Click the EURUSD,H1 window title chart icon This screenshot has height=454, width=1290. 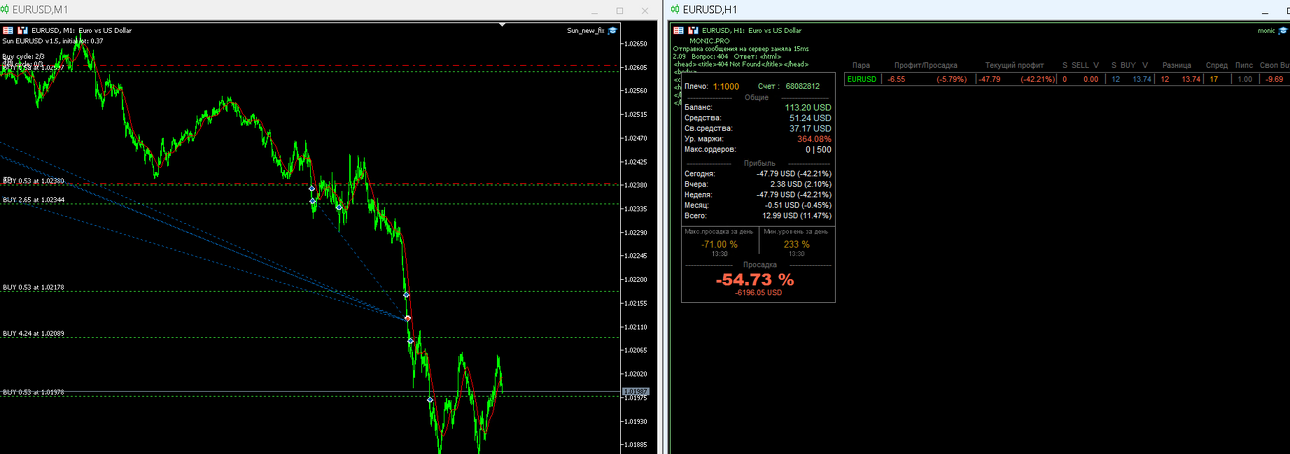[677, 9]
